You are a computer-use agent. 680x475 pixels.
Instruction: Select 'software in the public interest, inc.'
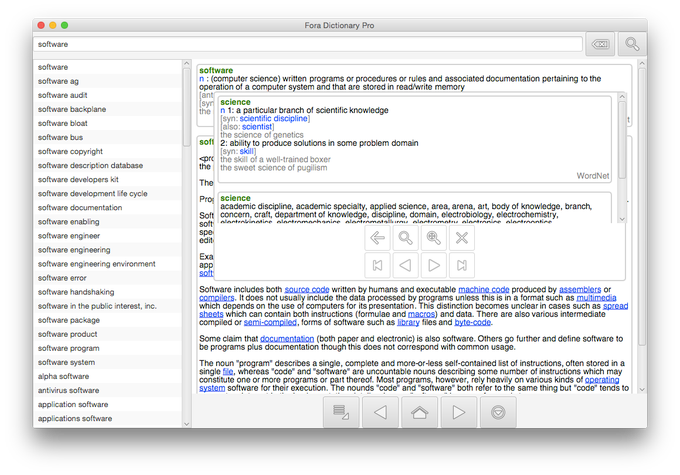(x=108, y=306)
